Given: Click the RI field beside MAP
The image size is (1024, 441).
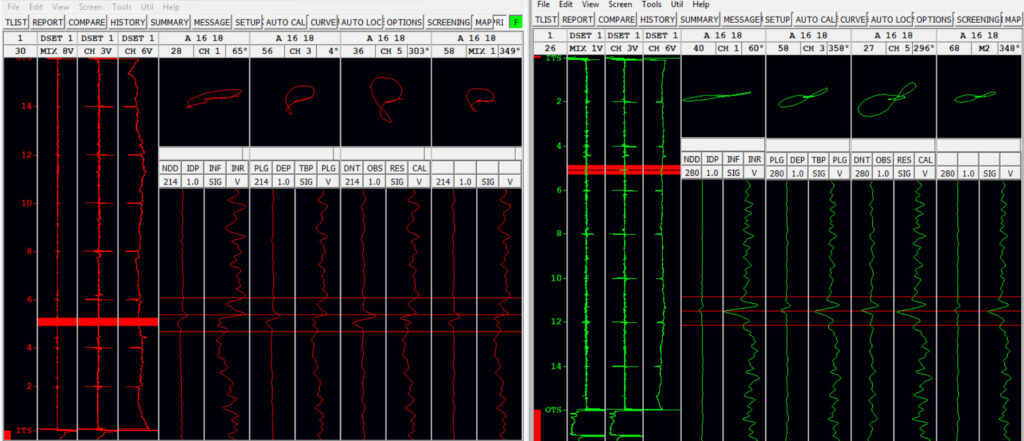Looking at the screenshot, I should coord(499,20).
